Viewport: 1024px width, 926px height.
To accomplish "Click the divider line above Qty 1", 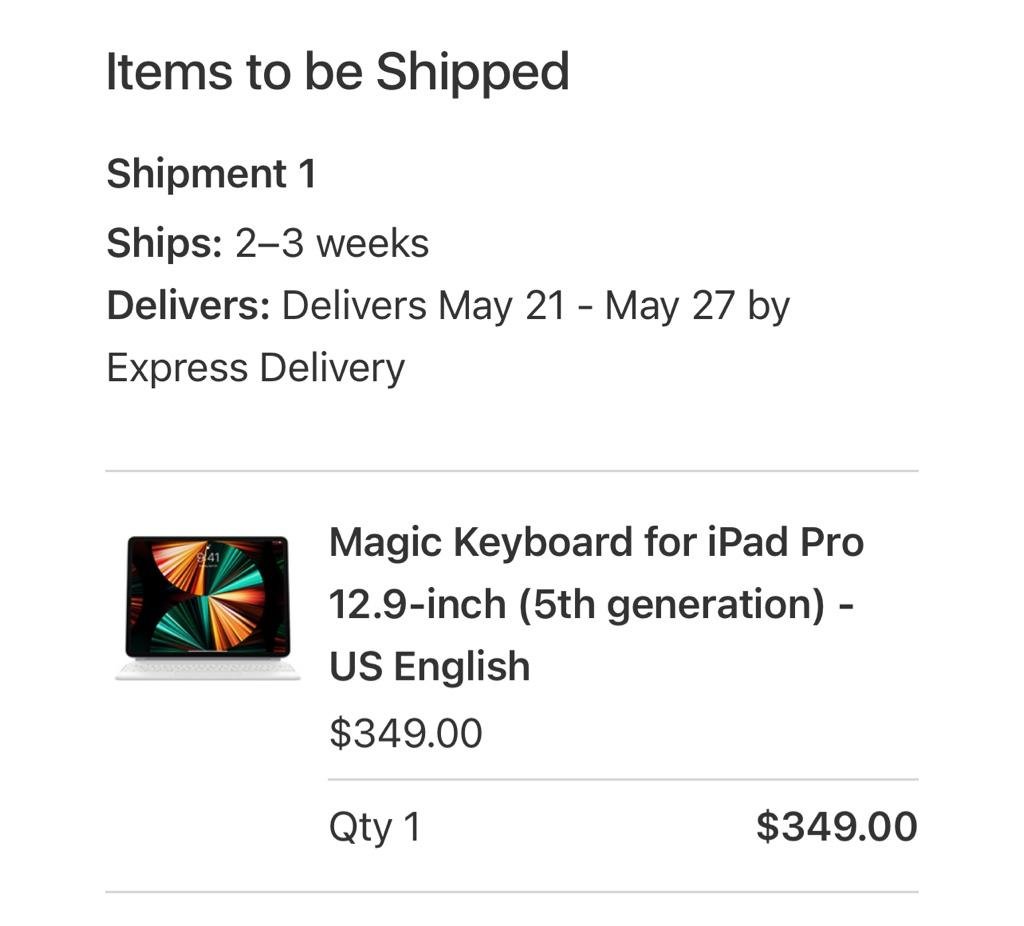I will click(x=622, y=779).
